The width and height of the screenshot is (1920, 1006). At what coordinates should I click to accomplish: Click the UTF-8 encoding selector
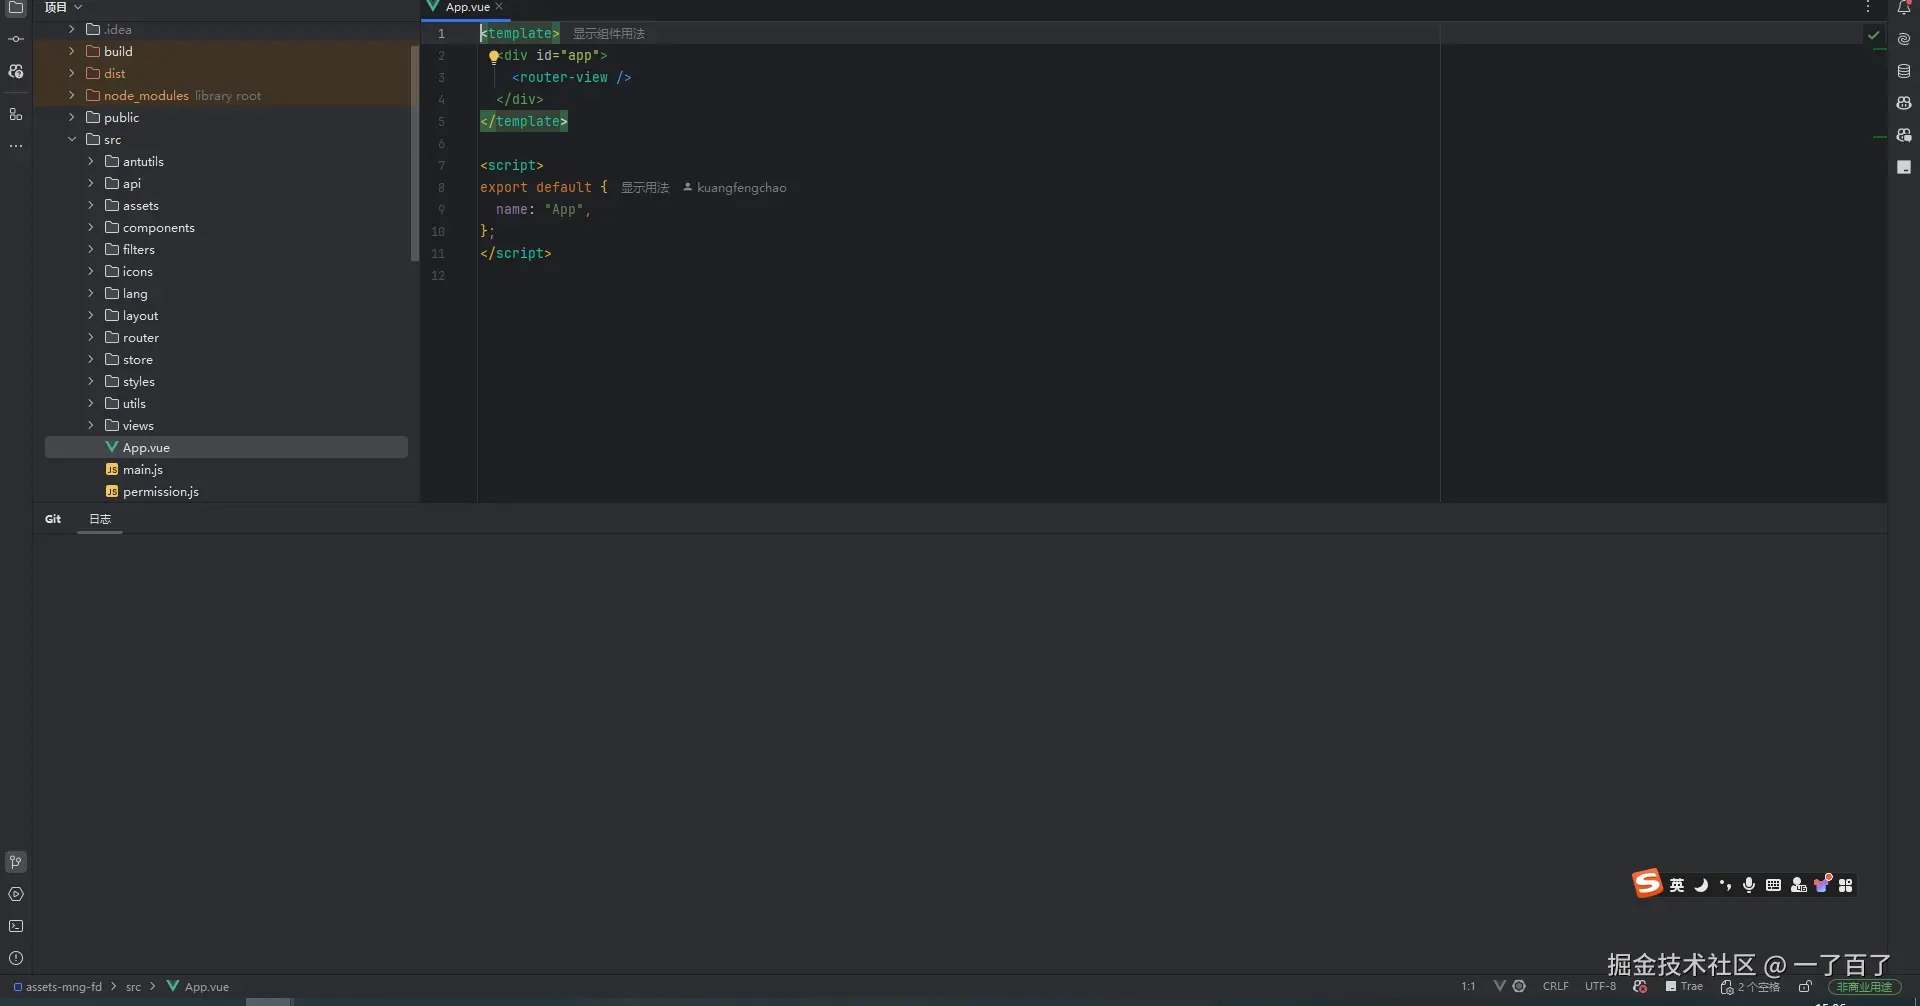point(1600,987)
